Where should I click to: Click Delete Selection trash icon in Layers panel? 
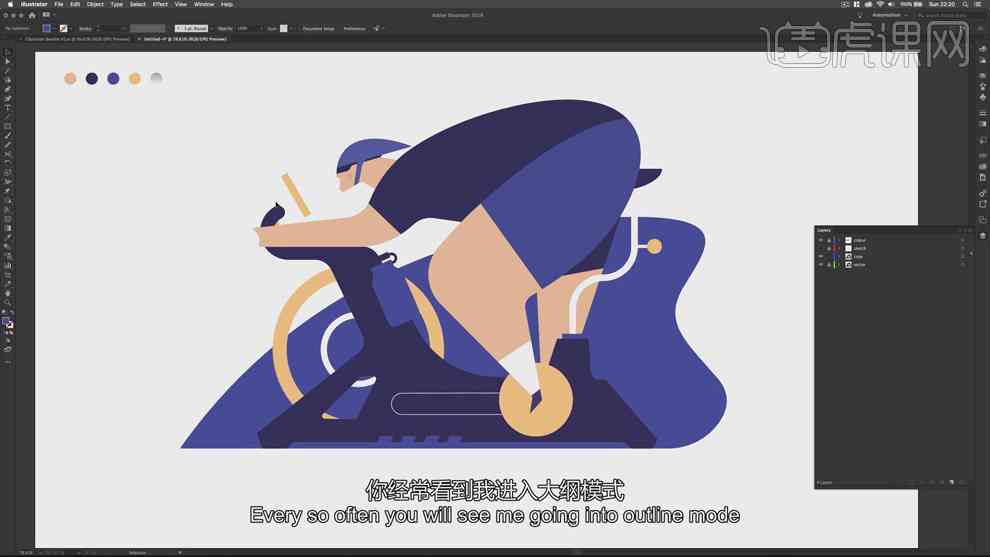[x=962, y=482]
